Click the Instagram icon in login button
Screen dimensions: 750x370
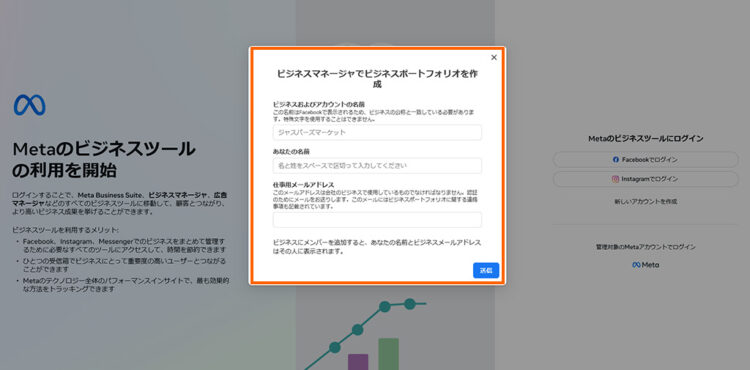pos(616,179)
